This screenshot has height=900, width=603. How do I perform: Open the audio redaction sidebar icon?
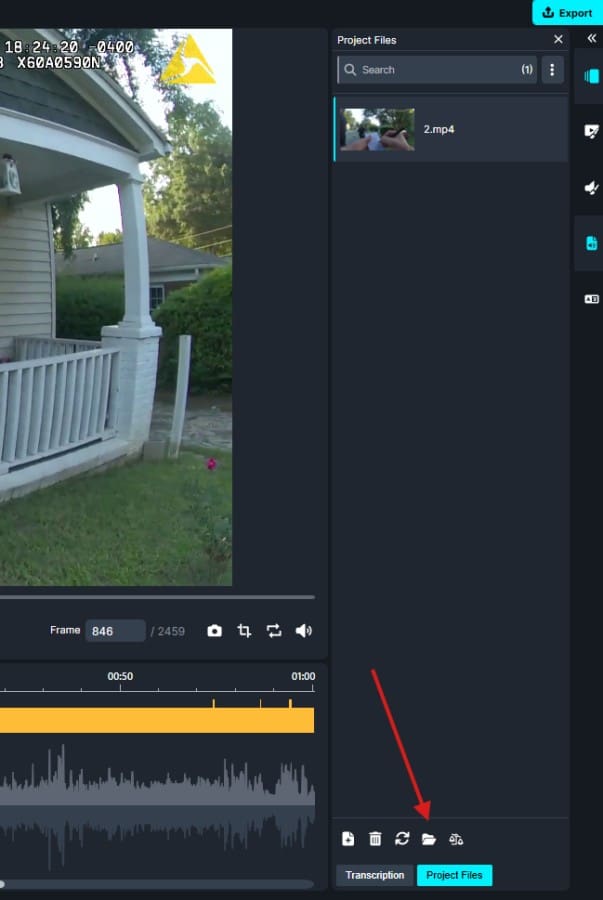pos(591,187)
